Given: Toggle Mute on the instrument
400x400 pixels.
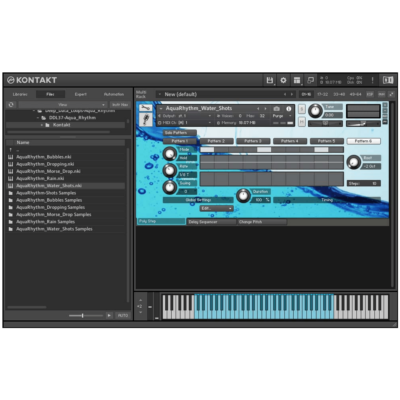Looking at the screenshot, I should (x=301, y=122).
